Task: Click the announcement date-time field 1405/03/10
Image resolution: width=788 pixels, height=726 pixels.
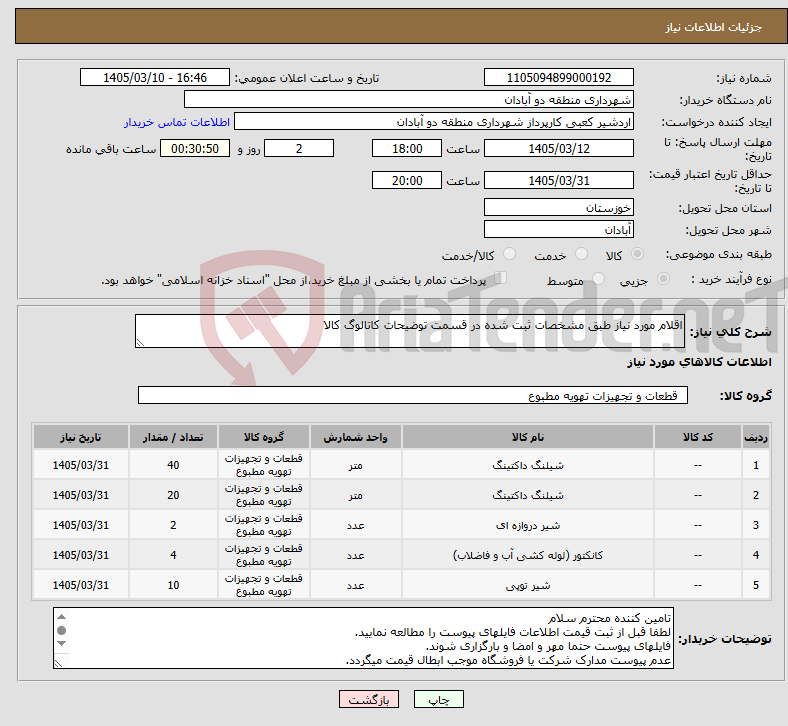Action: point(155,78)
